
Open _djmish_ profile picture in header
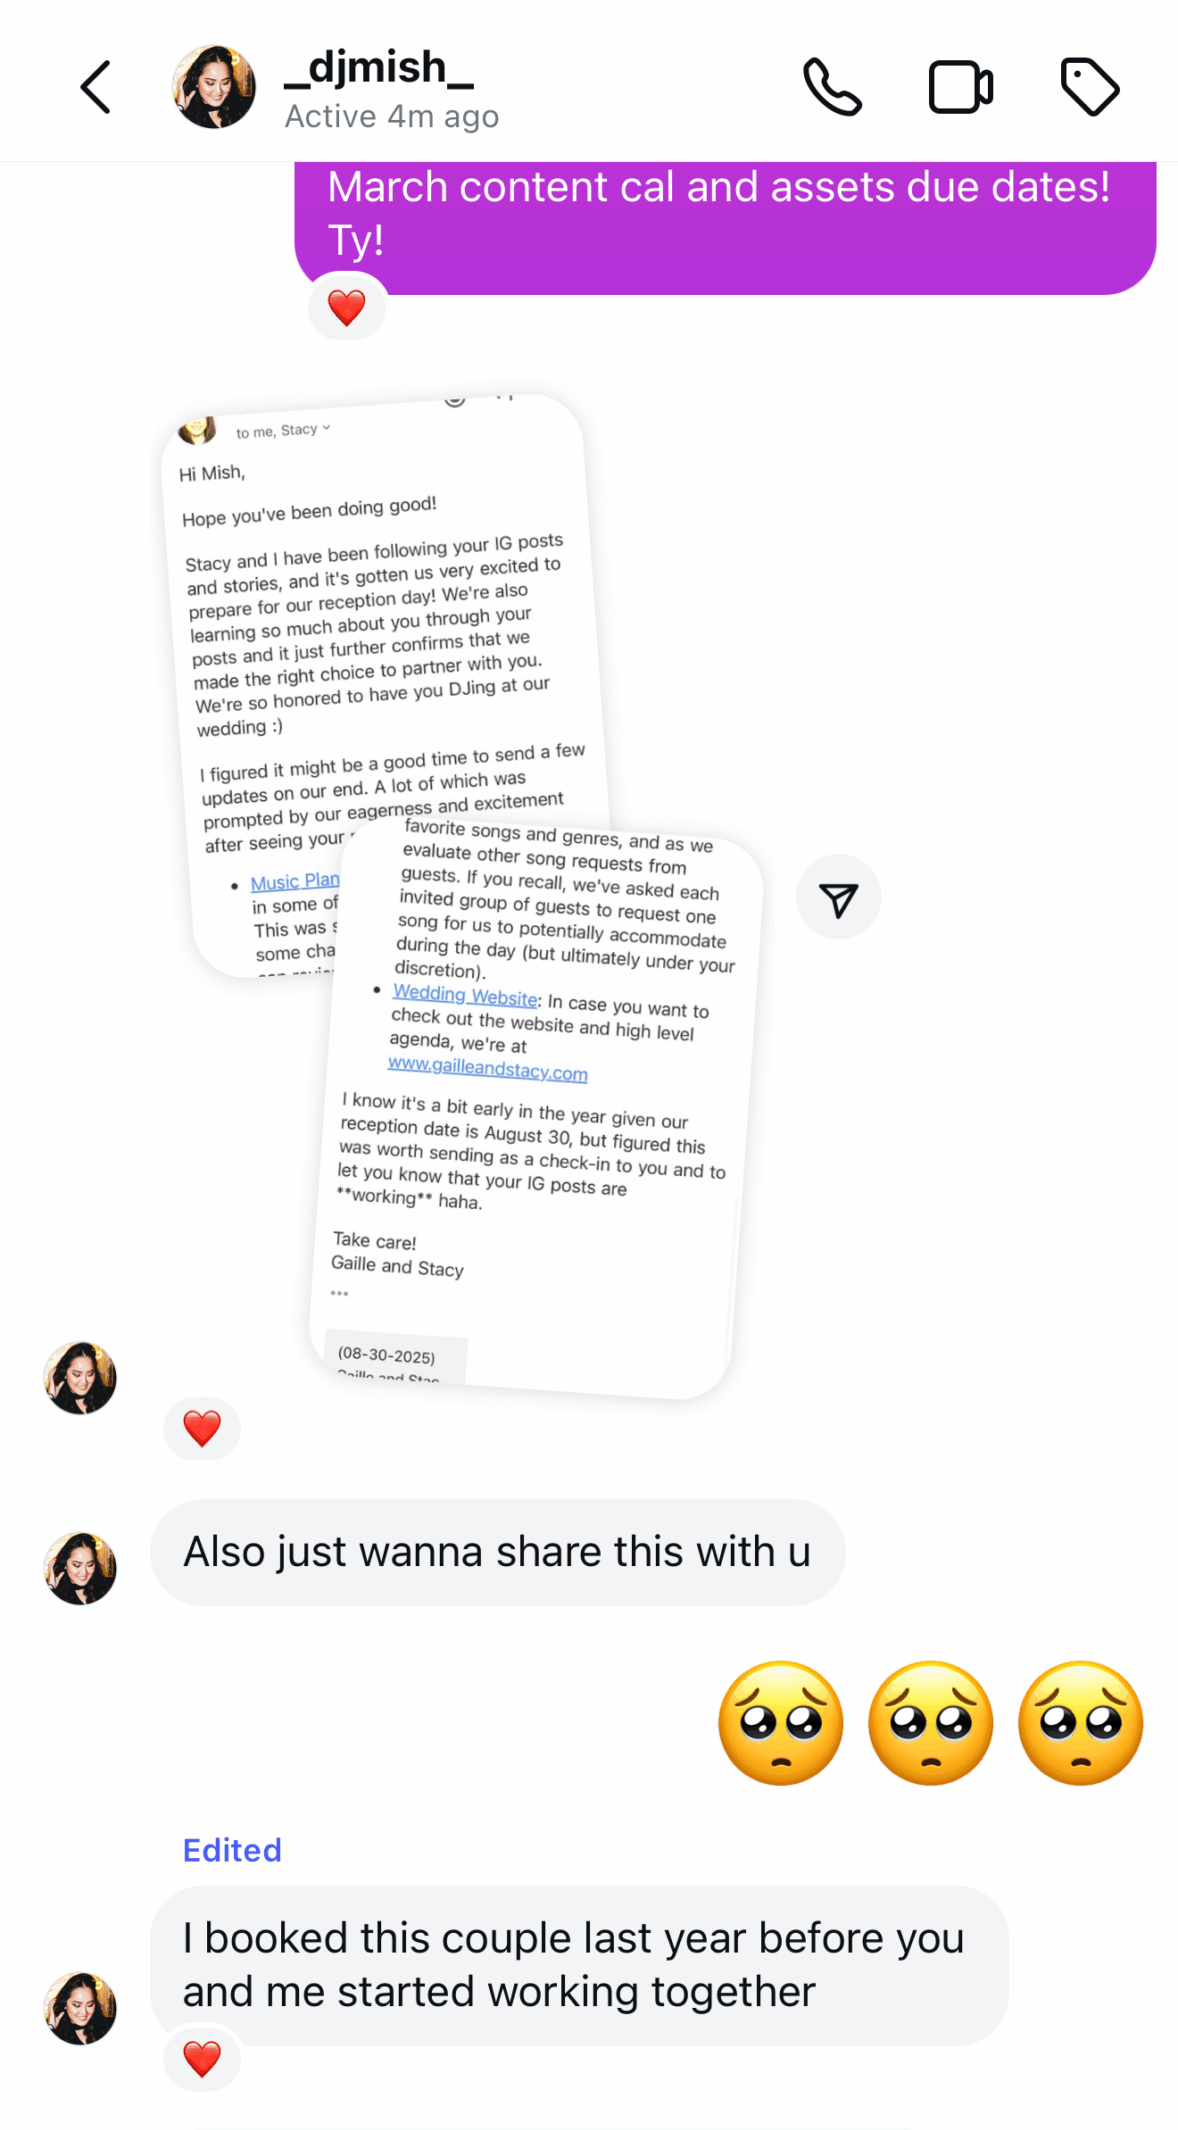click(x=214, y=87)
